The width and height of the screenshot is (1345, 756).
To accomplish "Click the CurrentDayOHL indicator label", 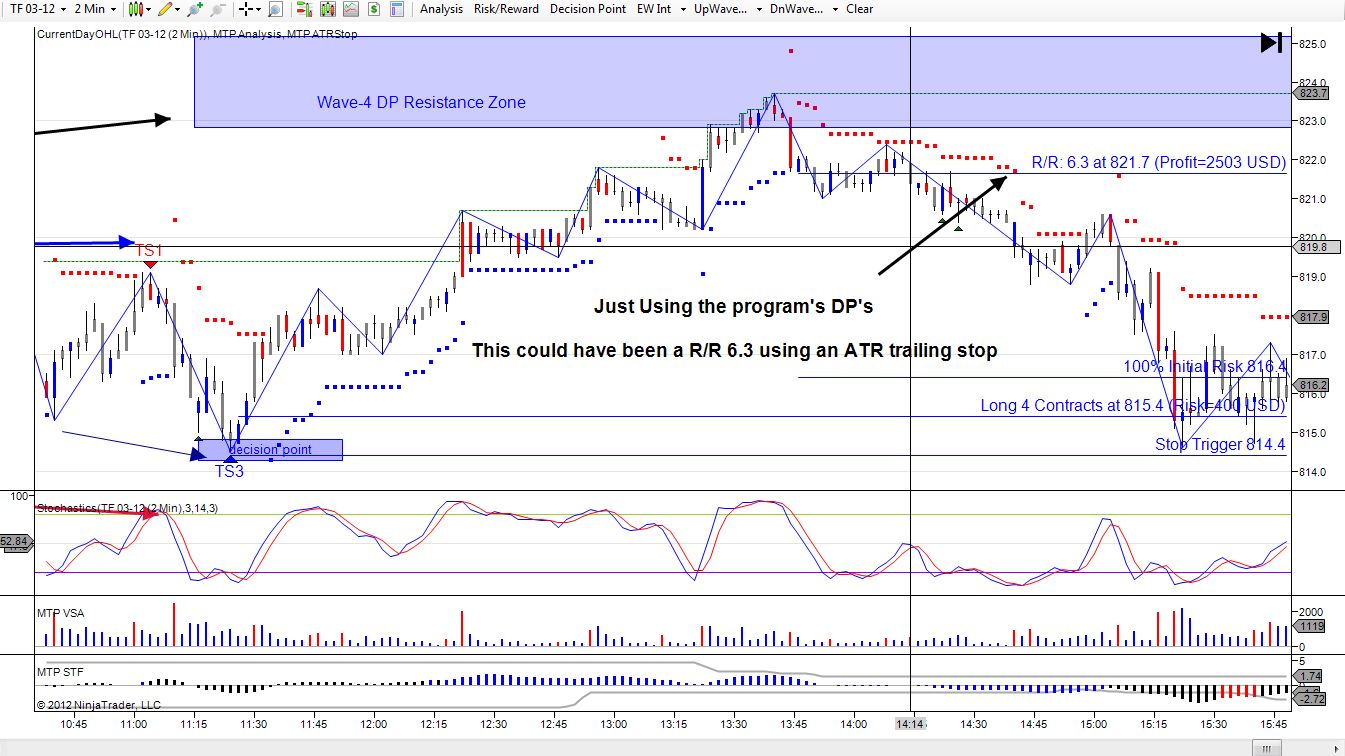I will coord(196,34).
